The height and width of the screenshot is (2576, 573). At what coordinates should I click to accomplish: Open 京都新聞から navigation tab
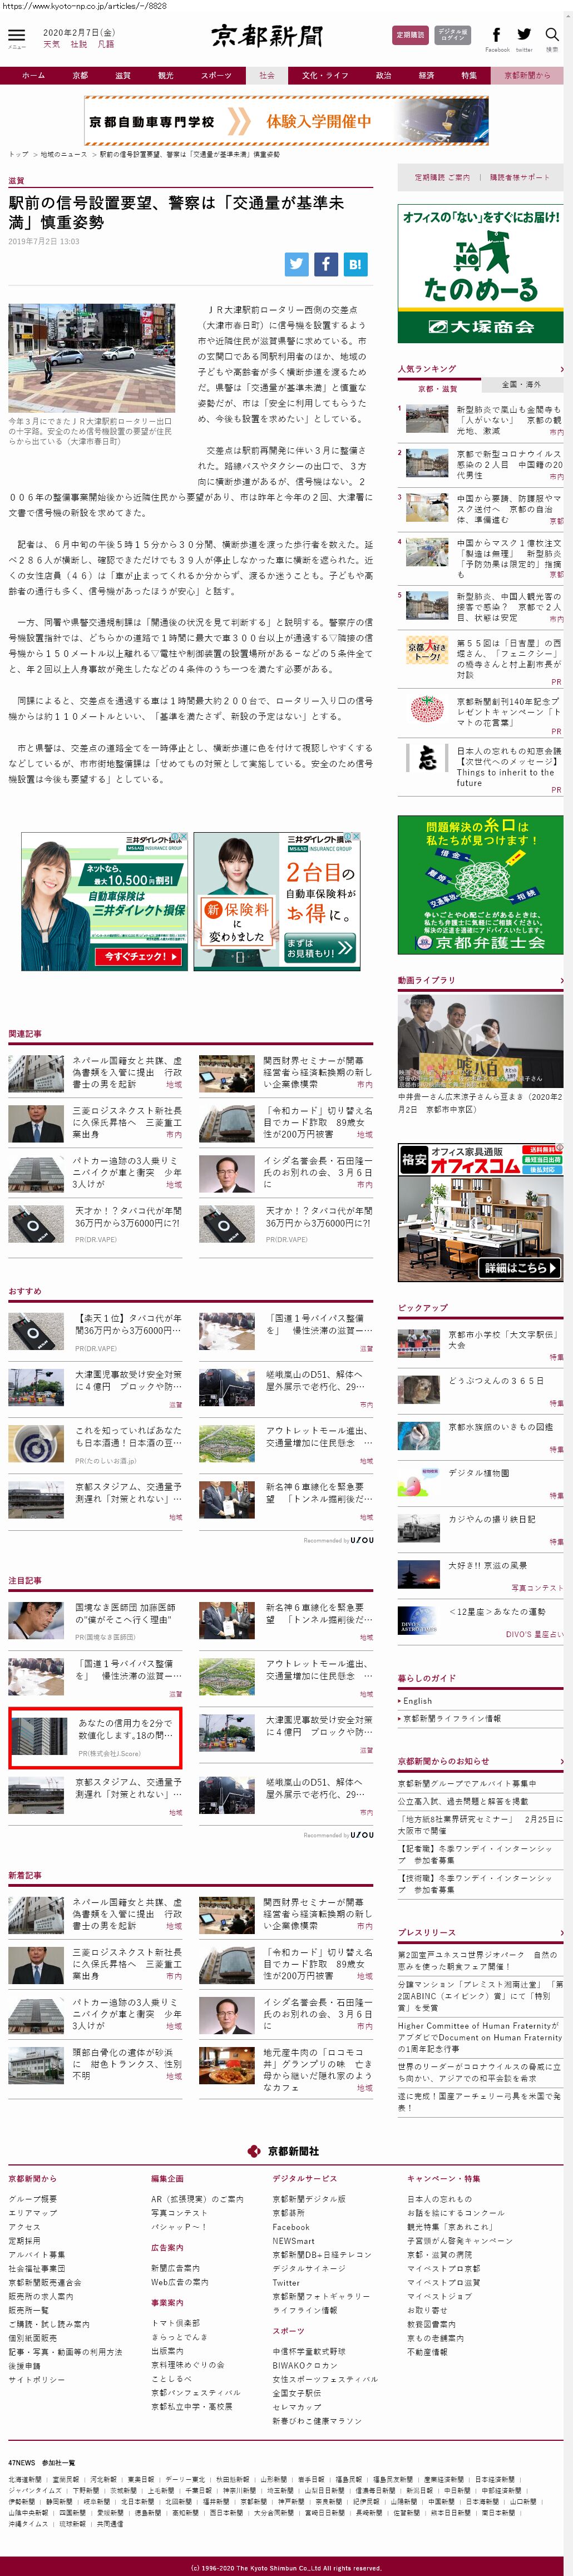[527, 75]
